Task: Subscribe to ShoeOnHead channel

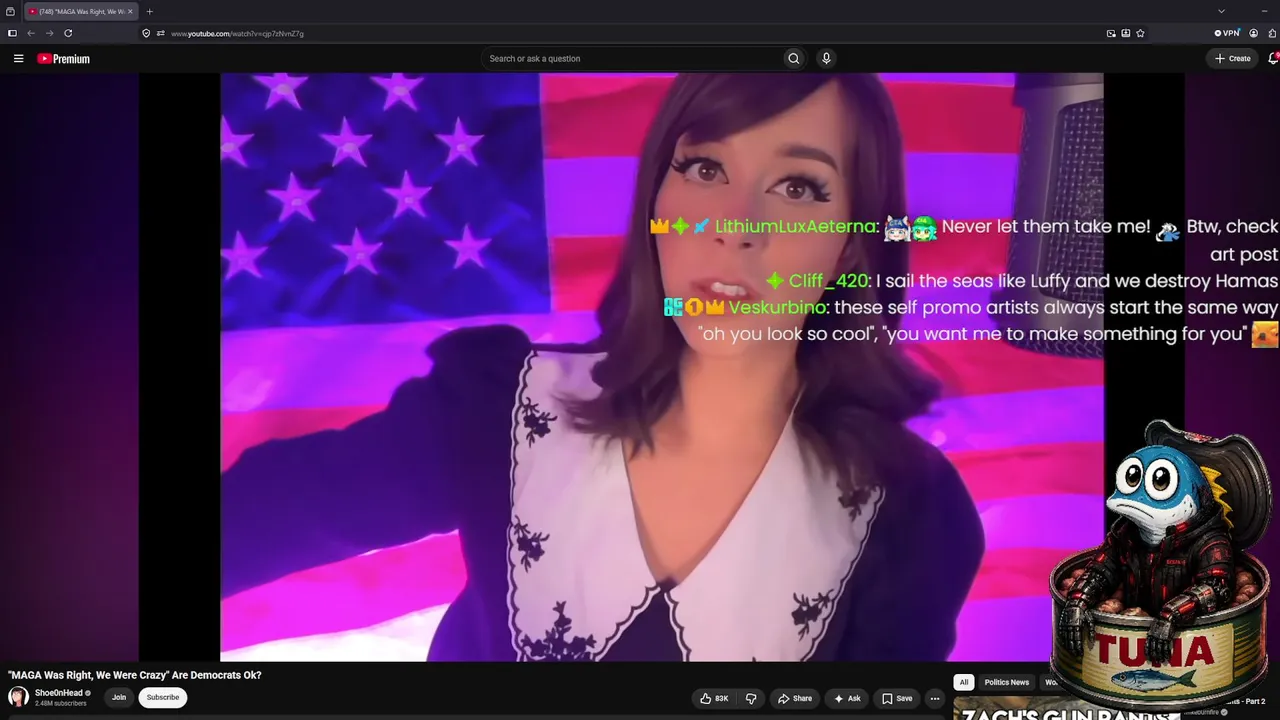Action: [x=163, y=697]
